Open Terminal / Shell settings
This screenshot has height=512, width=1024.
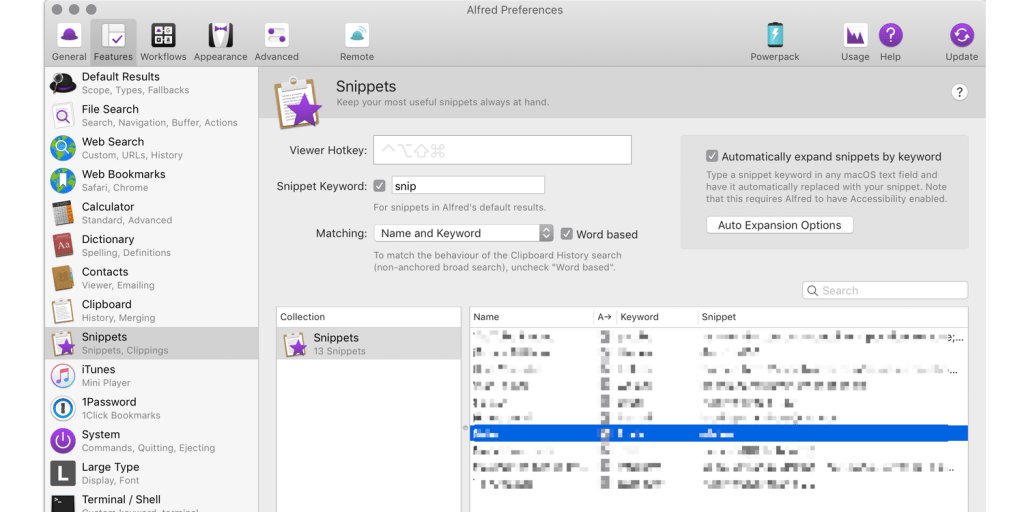(152, 502)
